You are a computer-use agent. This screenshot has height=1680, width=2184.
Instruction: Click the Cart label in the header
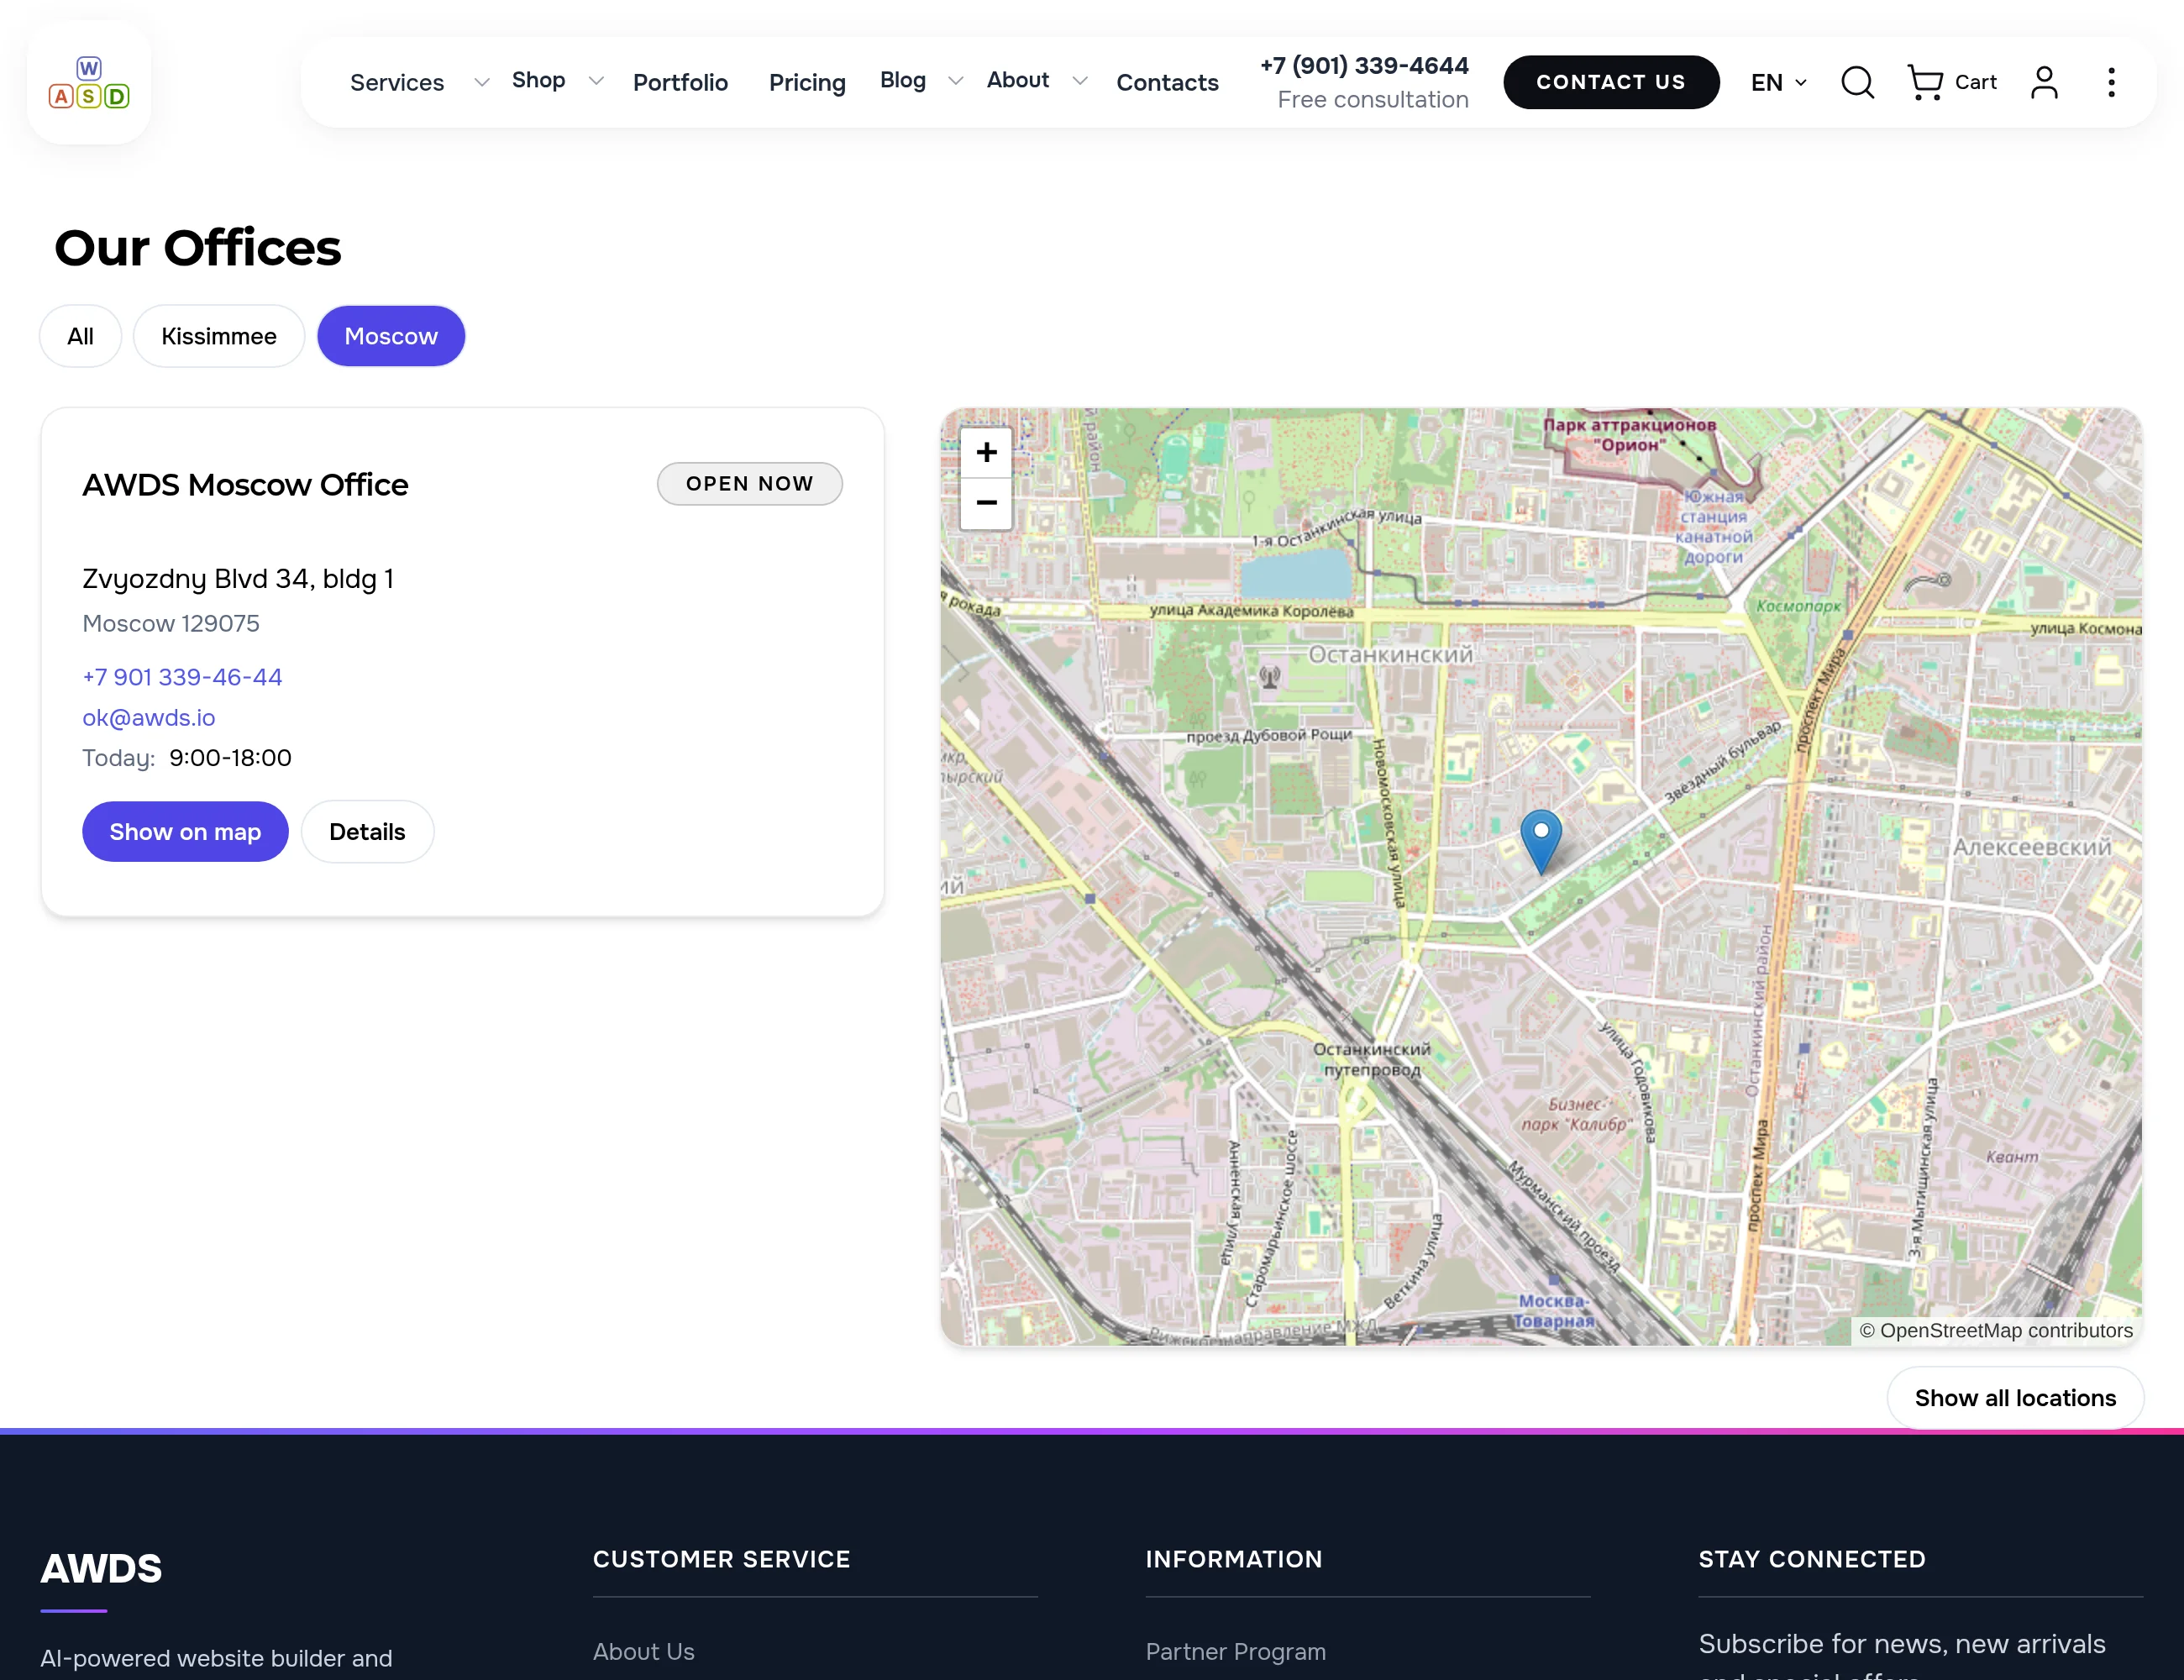pyautogui.click(x=1975, y=82)
